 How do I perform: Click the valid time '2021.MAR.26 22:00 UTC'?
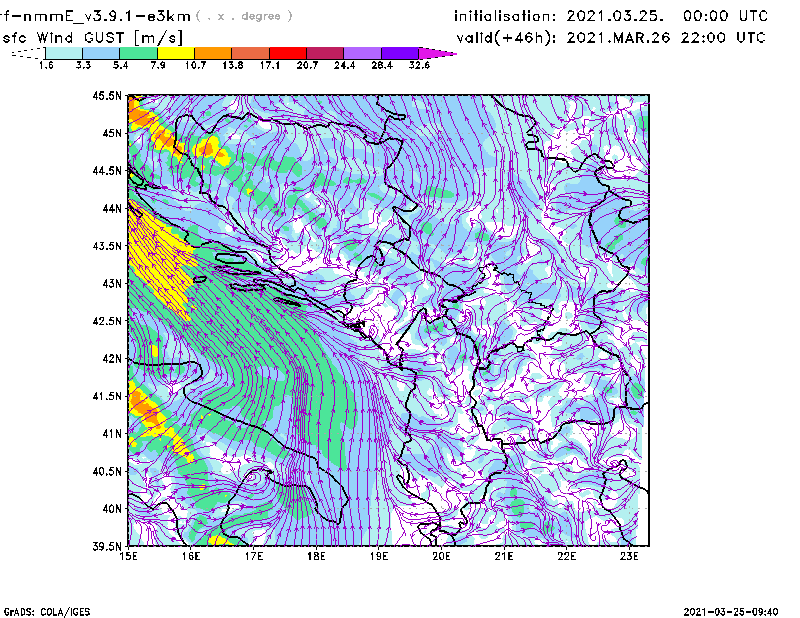pos(666,38)
